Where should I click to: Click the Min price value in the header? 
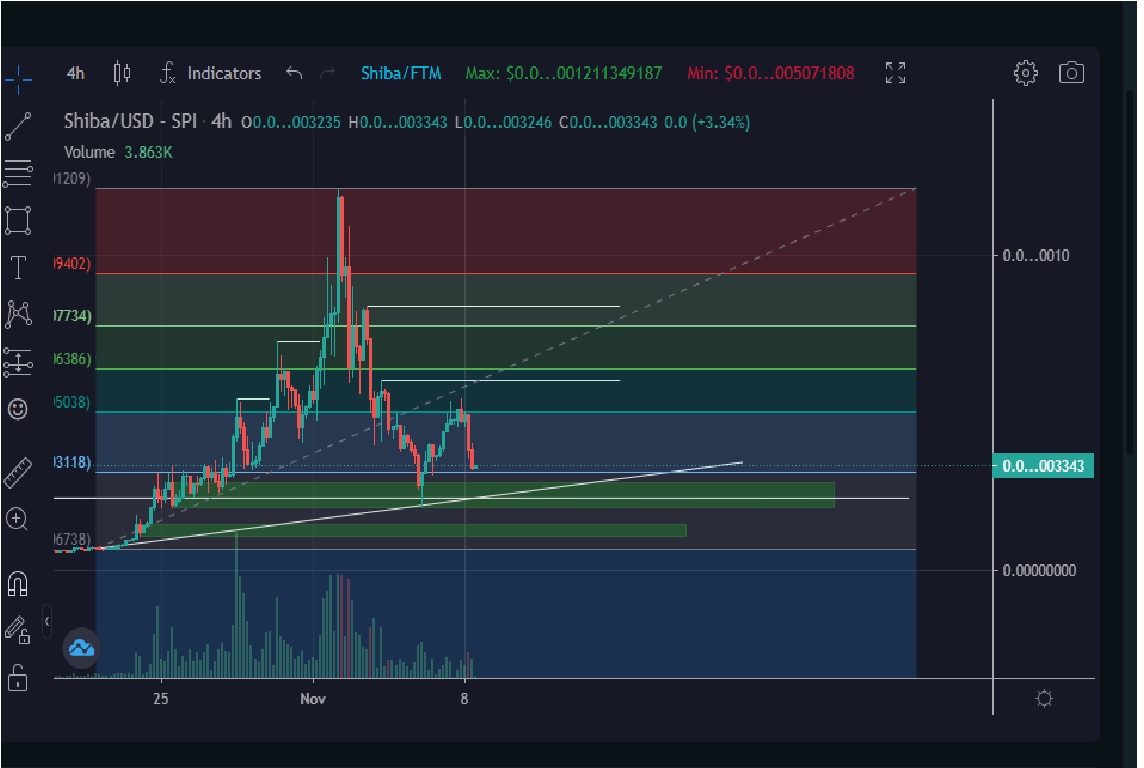[x=770, y=73]
